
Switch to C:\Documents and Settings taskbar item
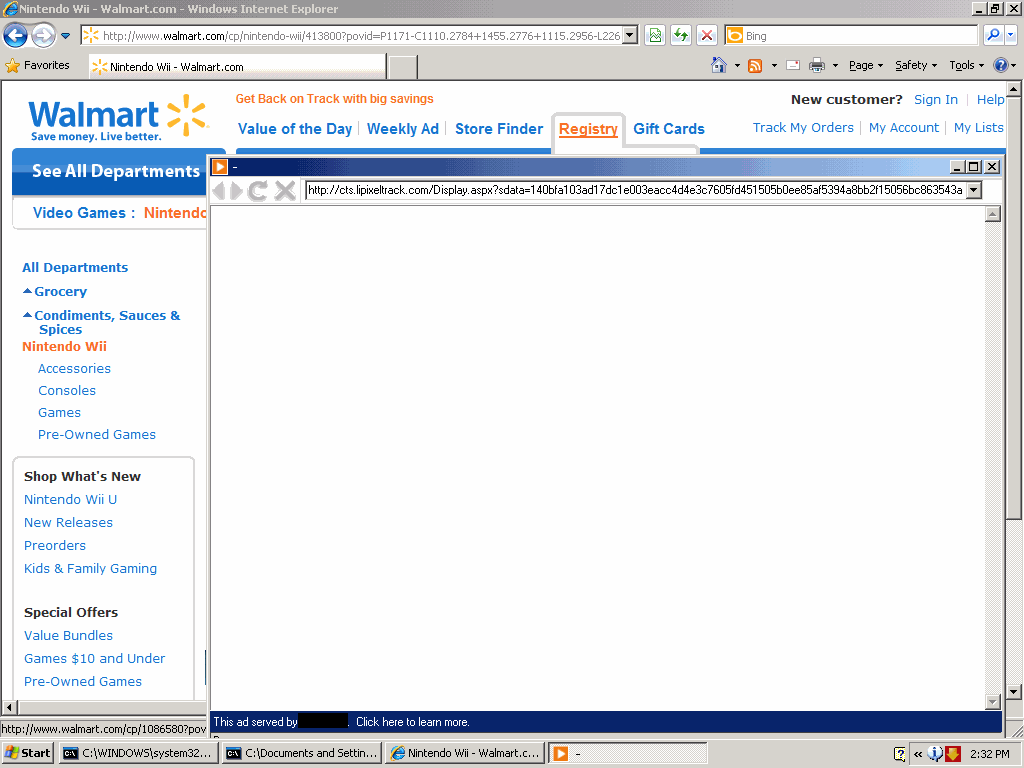click(302, 753)
